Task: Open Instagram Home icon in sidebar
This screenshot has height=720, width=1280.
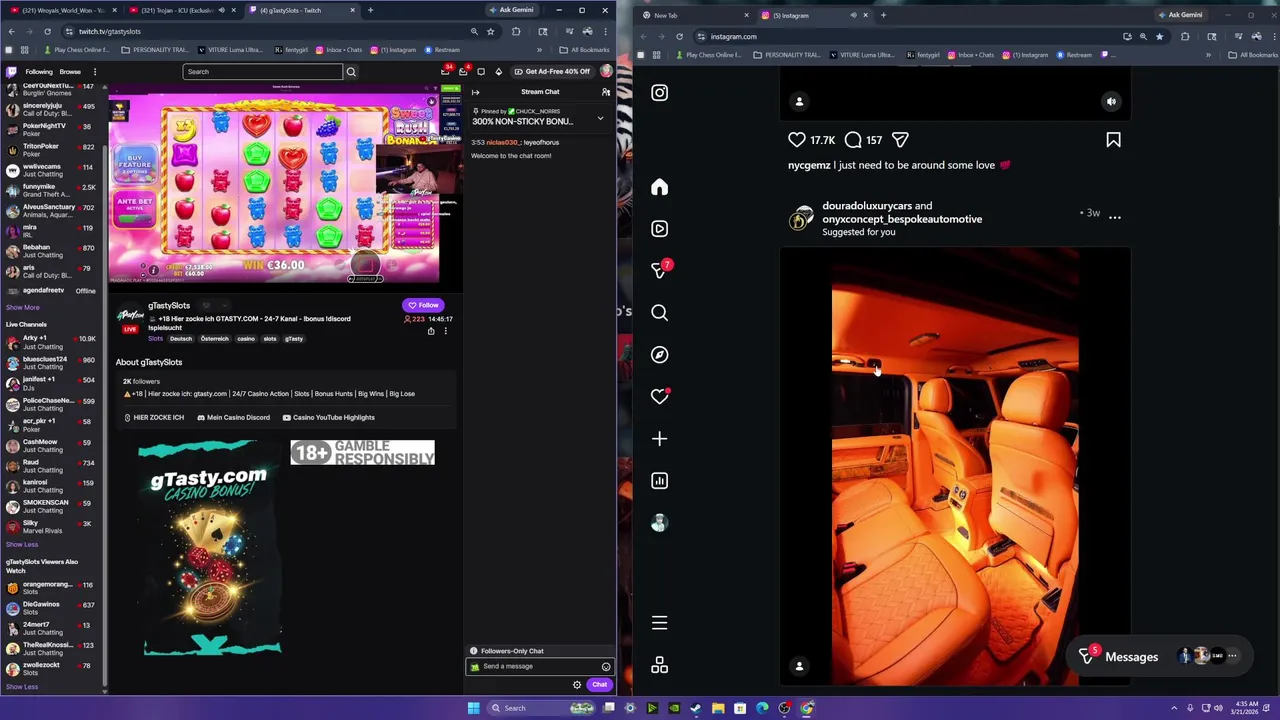Action: 659,187
